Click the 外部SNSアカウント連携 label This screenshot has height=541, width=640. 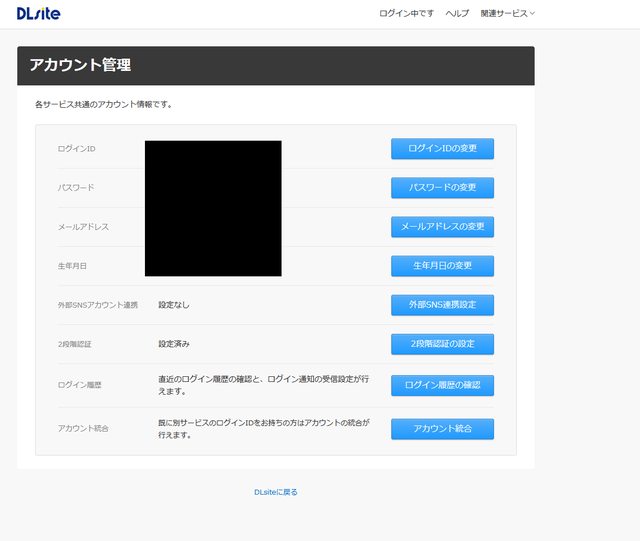(x=98, y=305)
